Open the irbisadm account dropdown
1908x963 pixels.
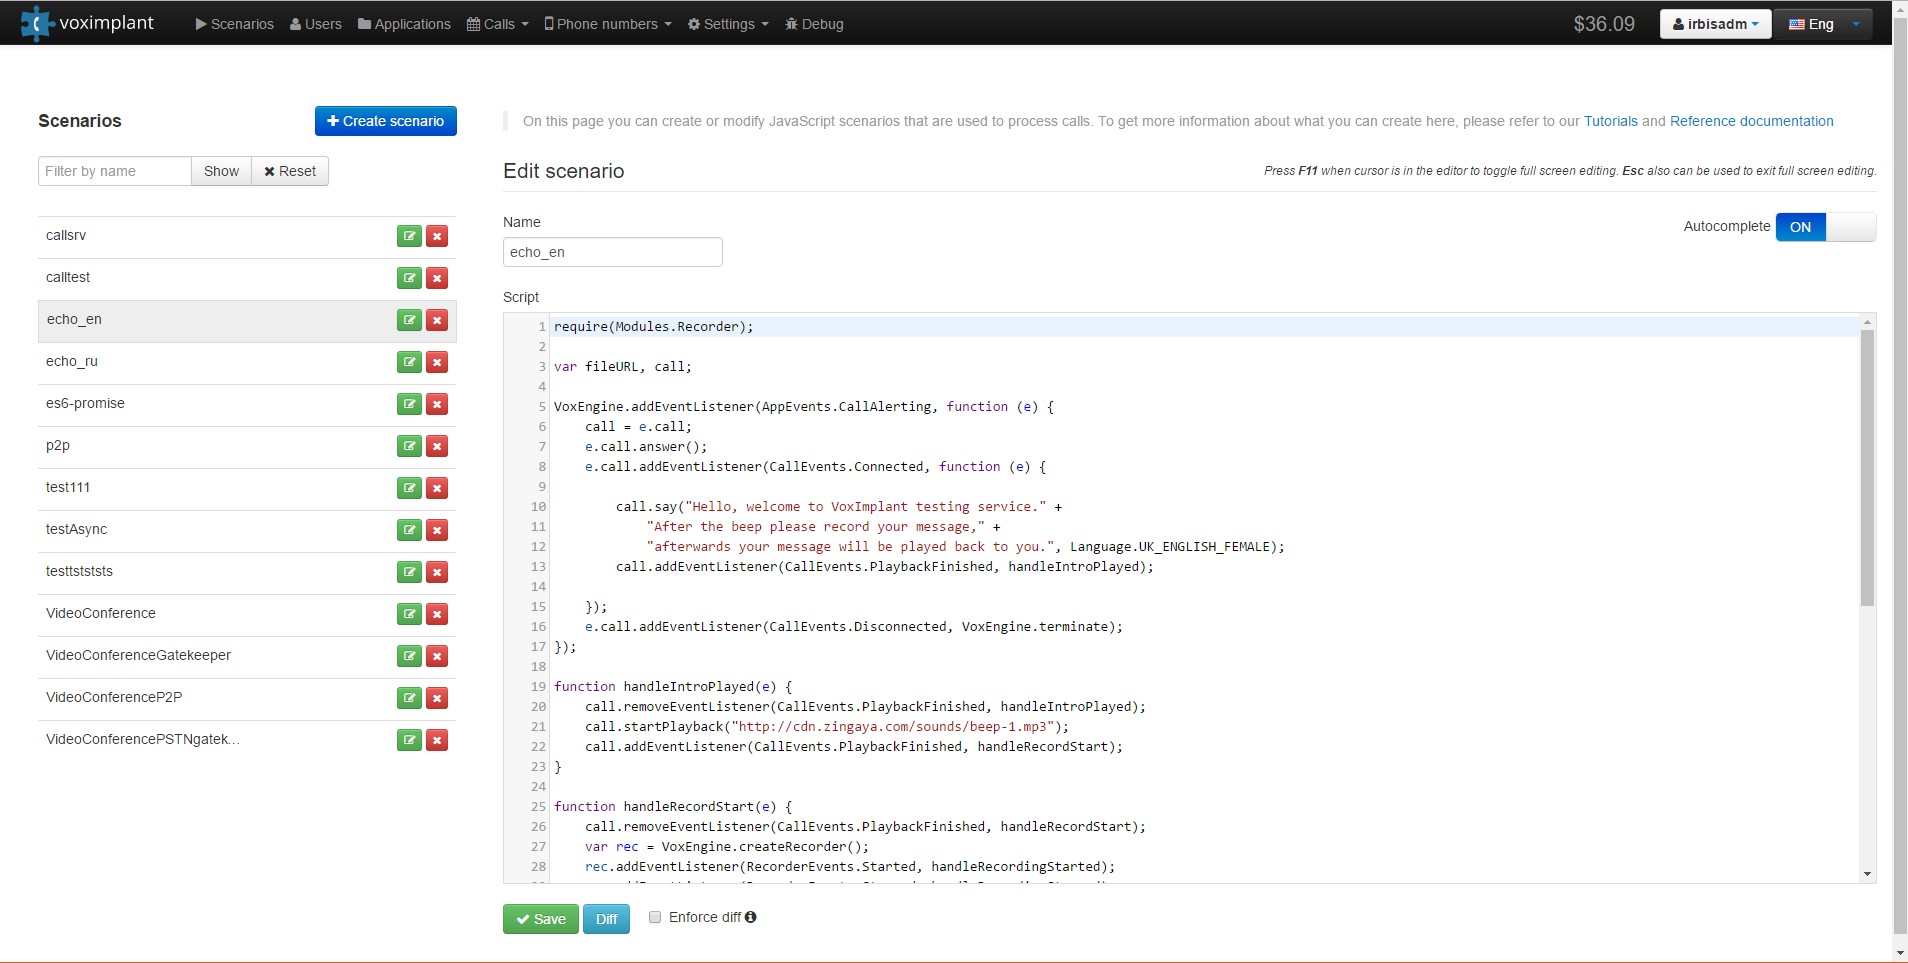click(x=1715, y=24)
